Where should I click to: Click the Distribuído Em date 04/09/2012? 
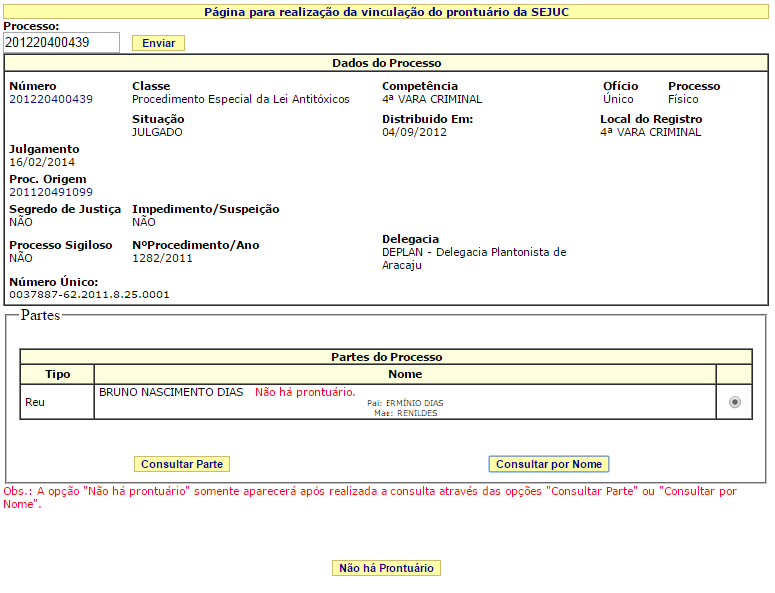413,132
